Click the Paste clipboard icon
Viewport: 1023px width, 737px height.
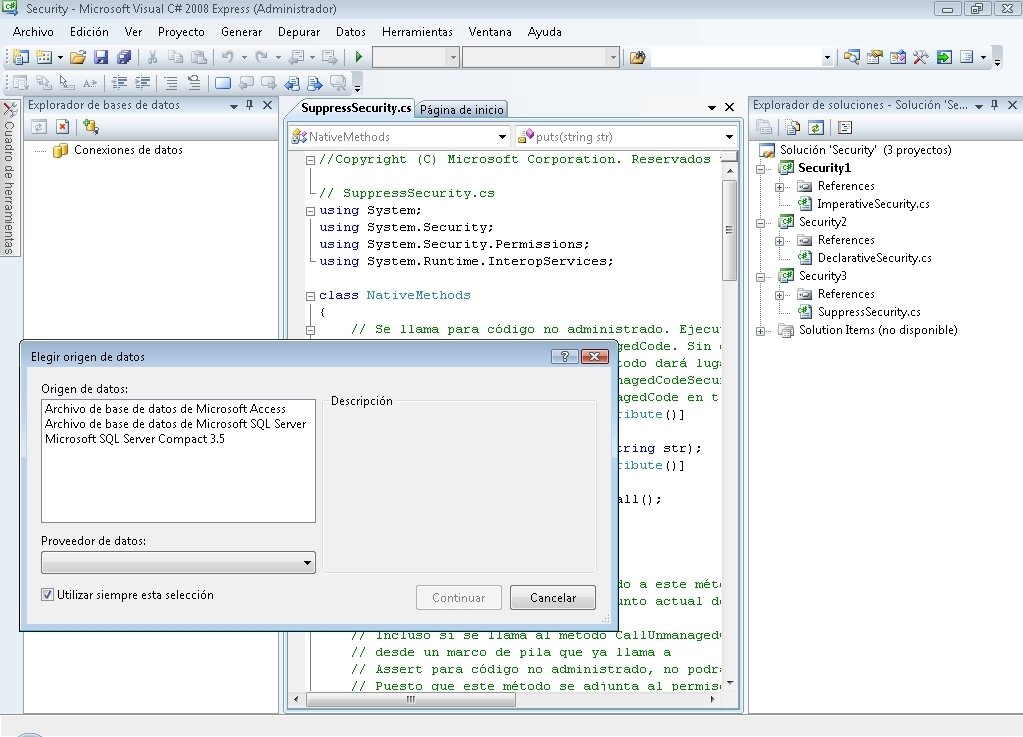point(199,57)
